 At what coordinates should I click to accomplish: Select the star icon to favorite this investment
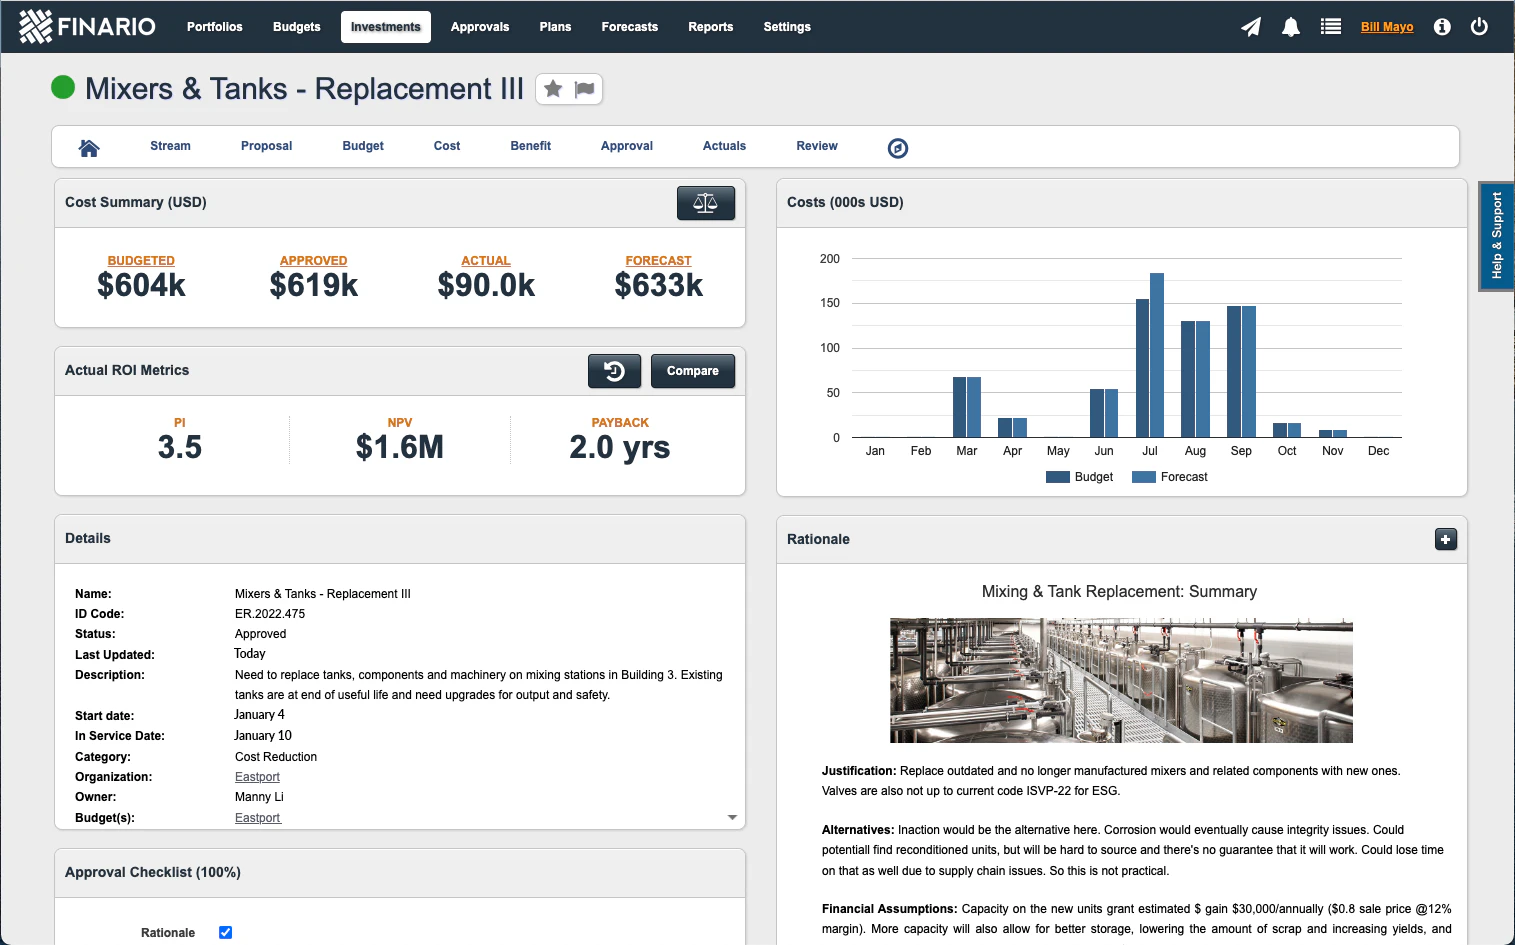click(x=553, y=89)
